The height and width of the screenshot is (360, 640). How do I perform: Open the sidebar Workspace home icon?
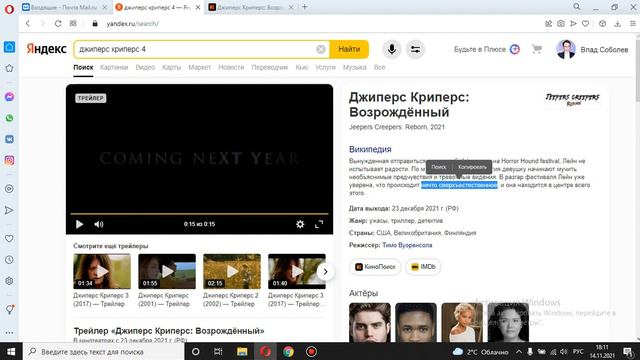(9, 47)
